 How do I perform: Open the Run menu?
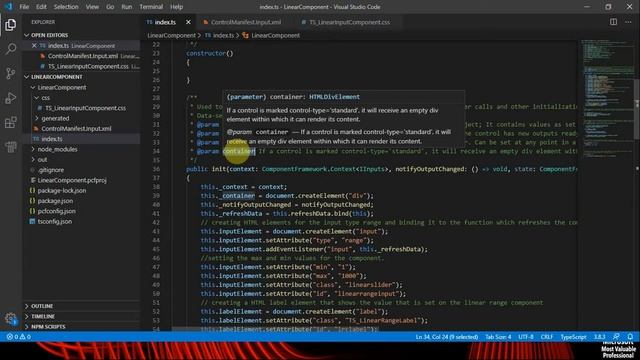coord(127,7)
